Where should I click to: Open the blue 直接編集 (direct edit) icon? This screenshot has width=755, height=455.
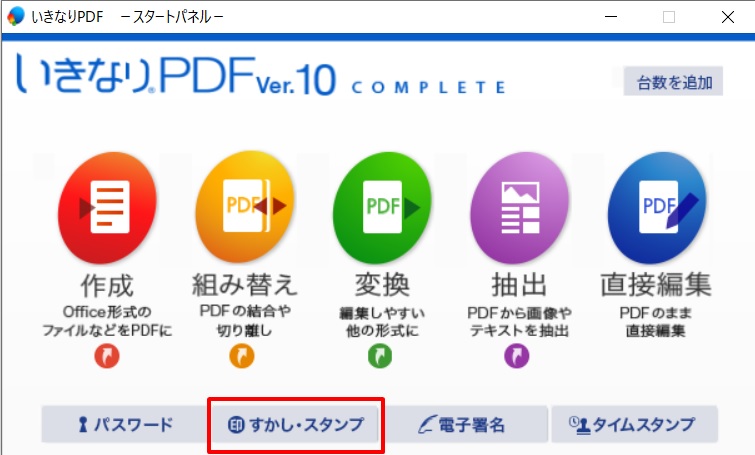(657, 208)
